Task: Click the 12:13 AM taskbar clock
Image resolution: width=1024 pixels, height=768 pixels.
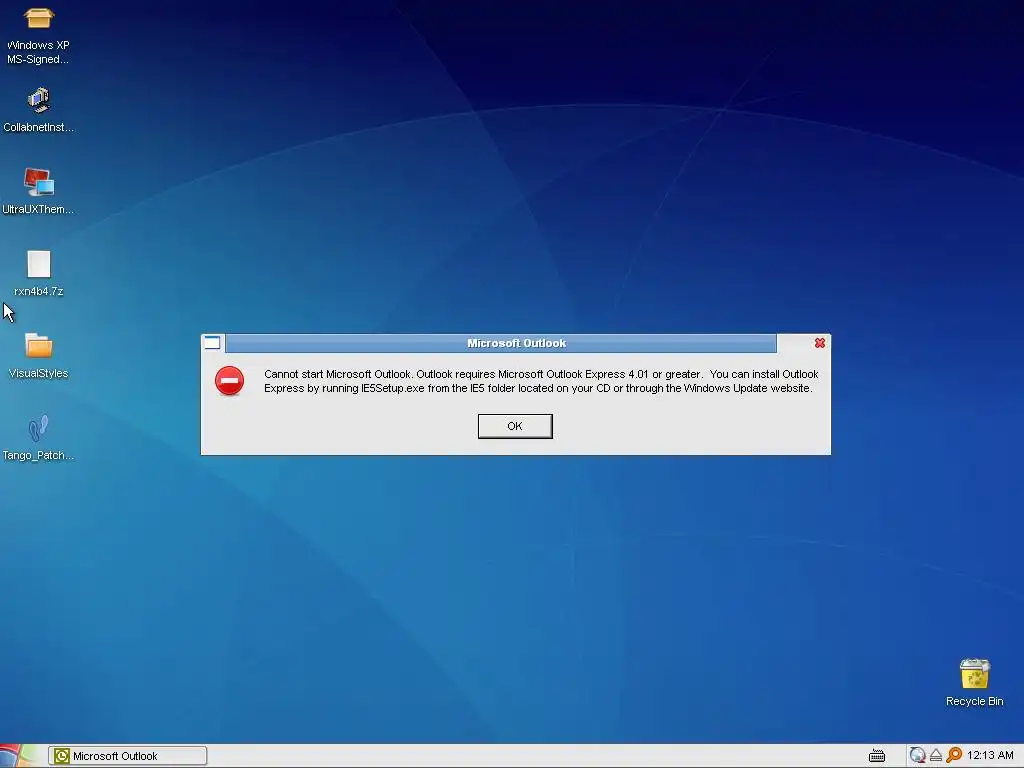Action: point(990,755)
